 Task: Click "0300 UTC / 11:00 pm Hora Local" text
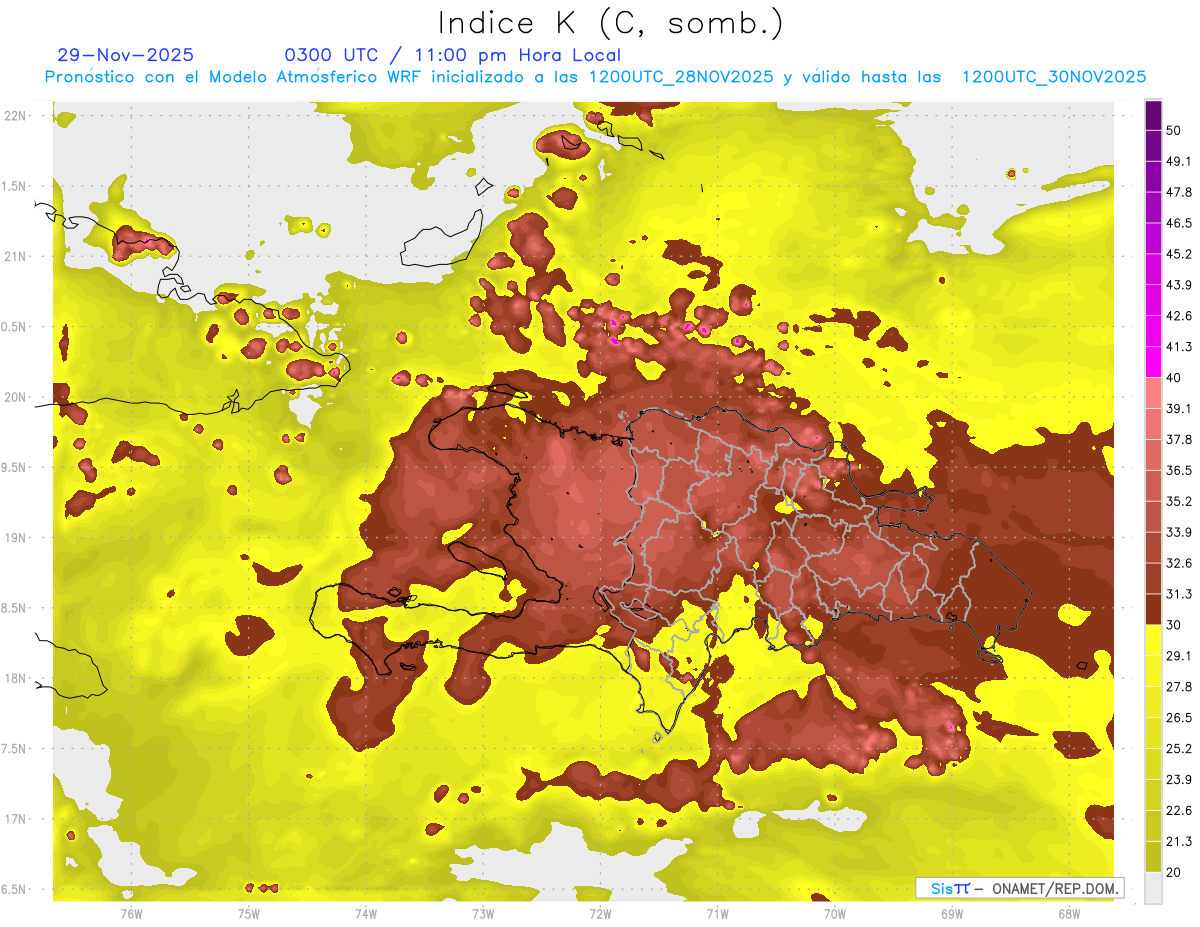[453, 55]
